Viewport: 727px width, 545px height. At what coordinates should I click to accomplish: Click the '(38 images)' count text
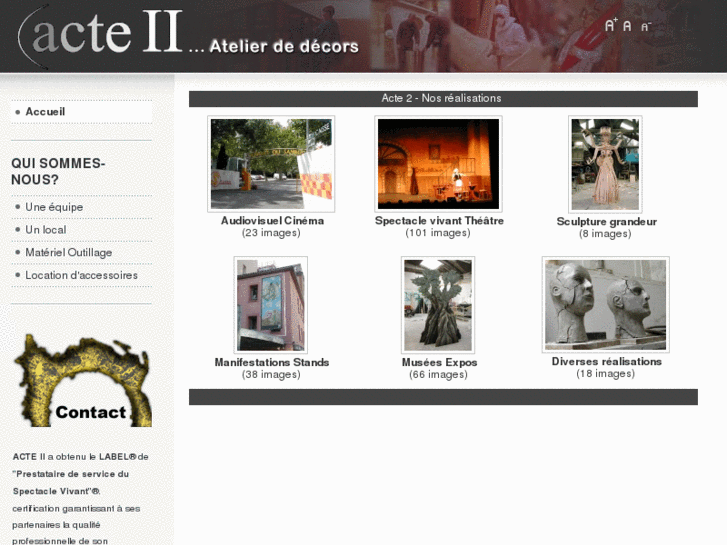(x=271, y=374)
